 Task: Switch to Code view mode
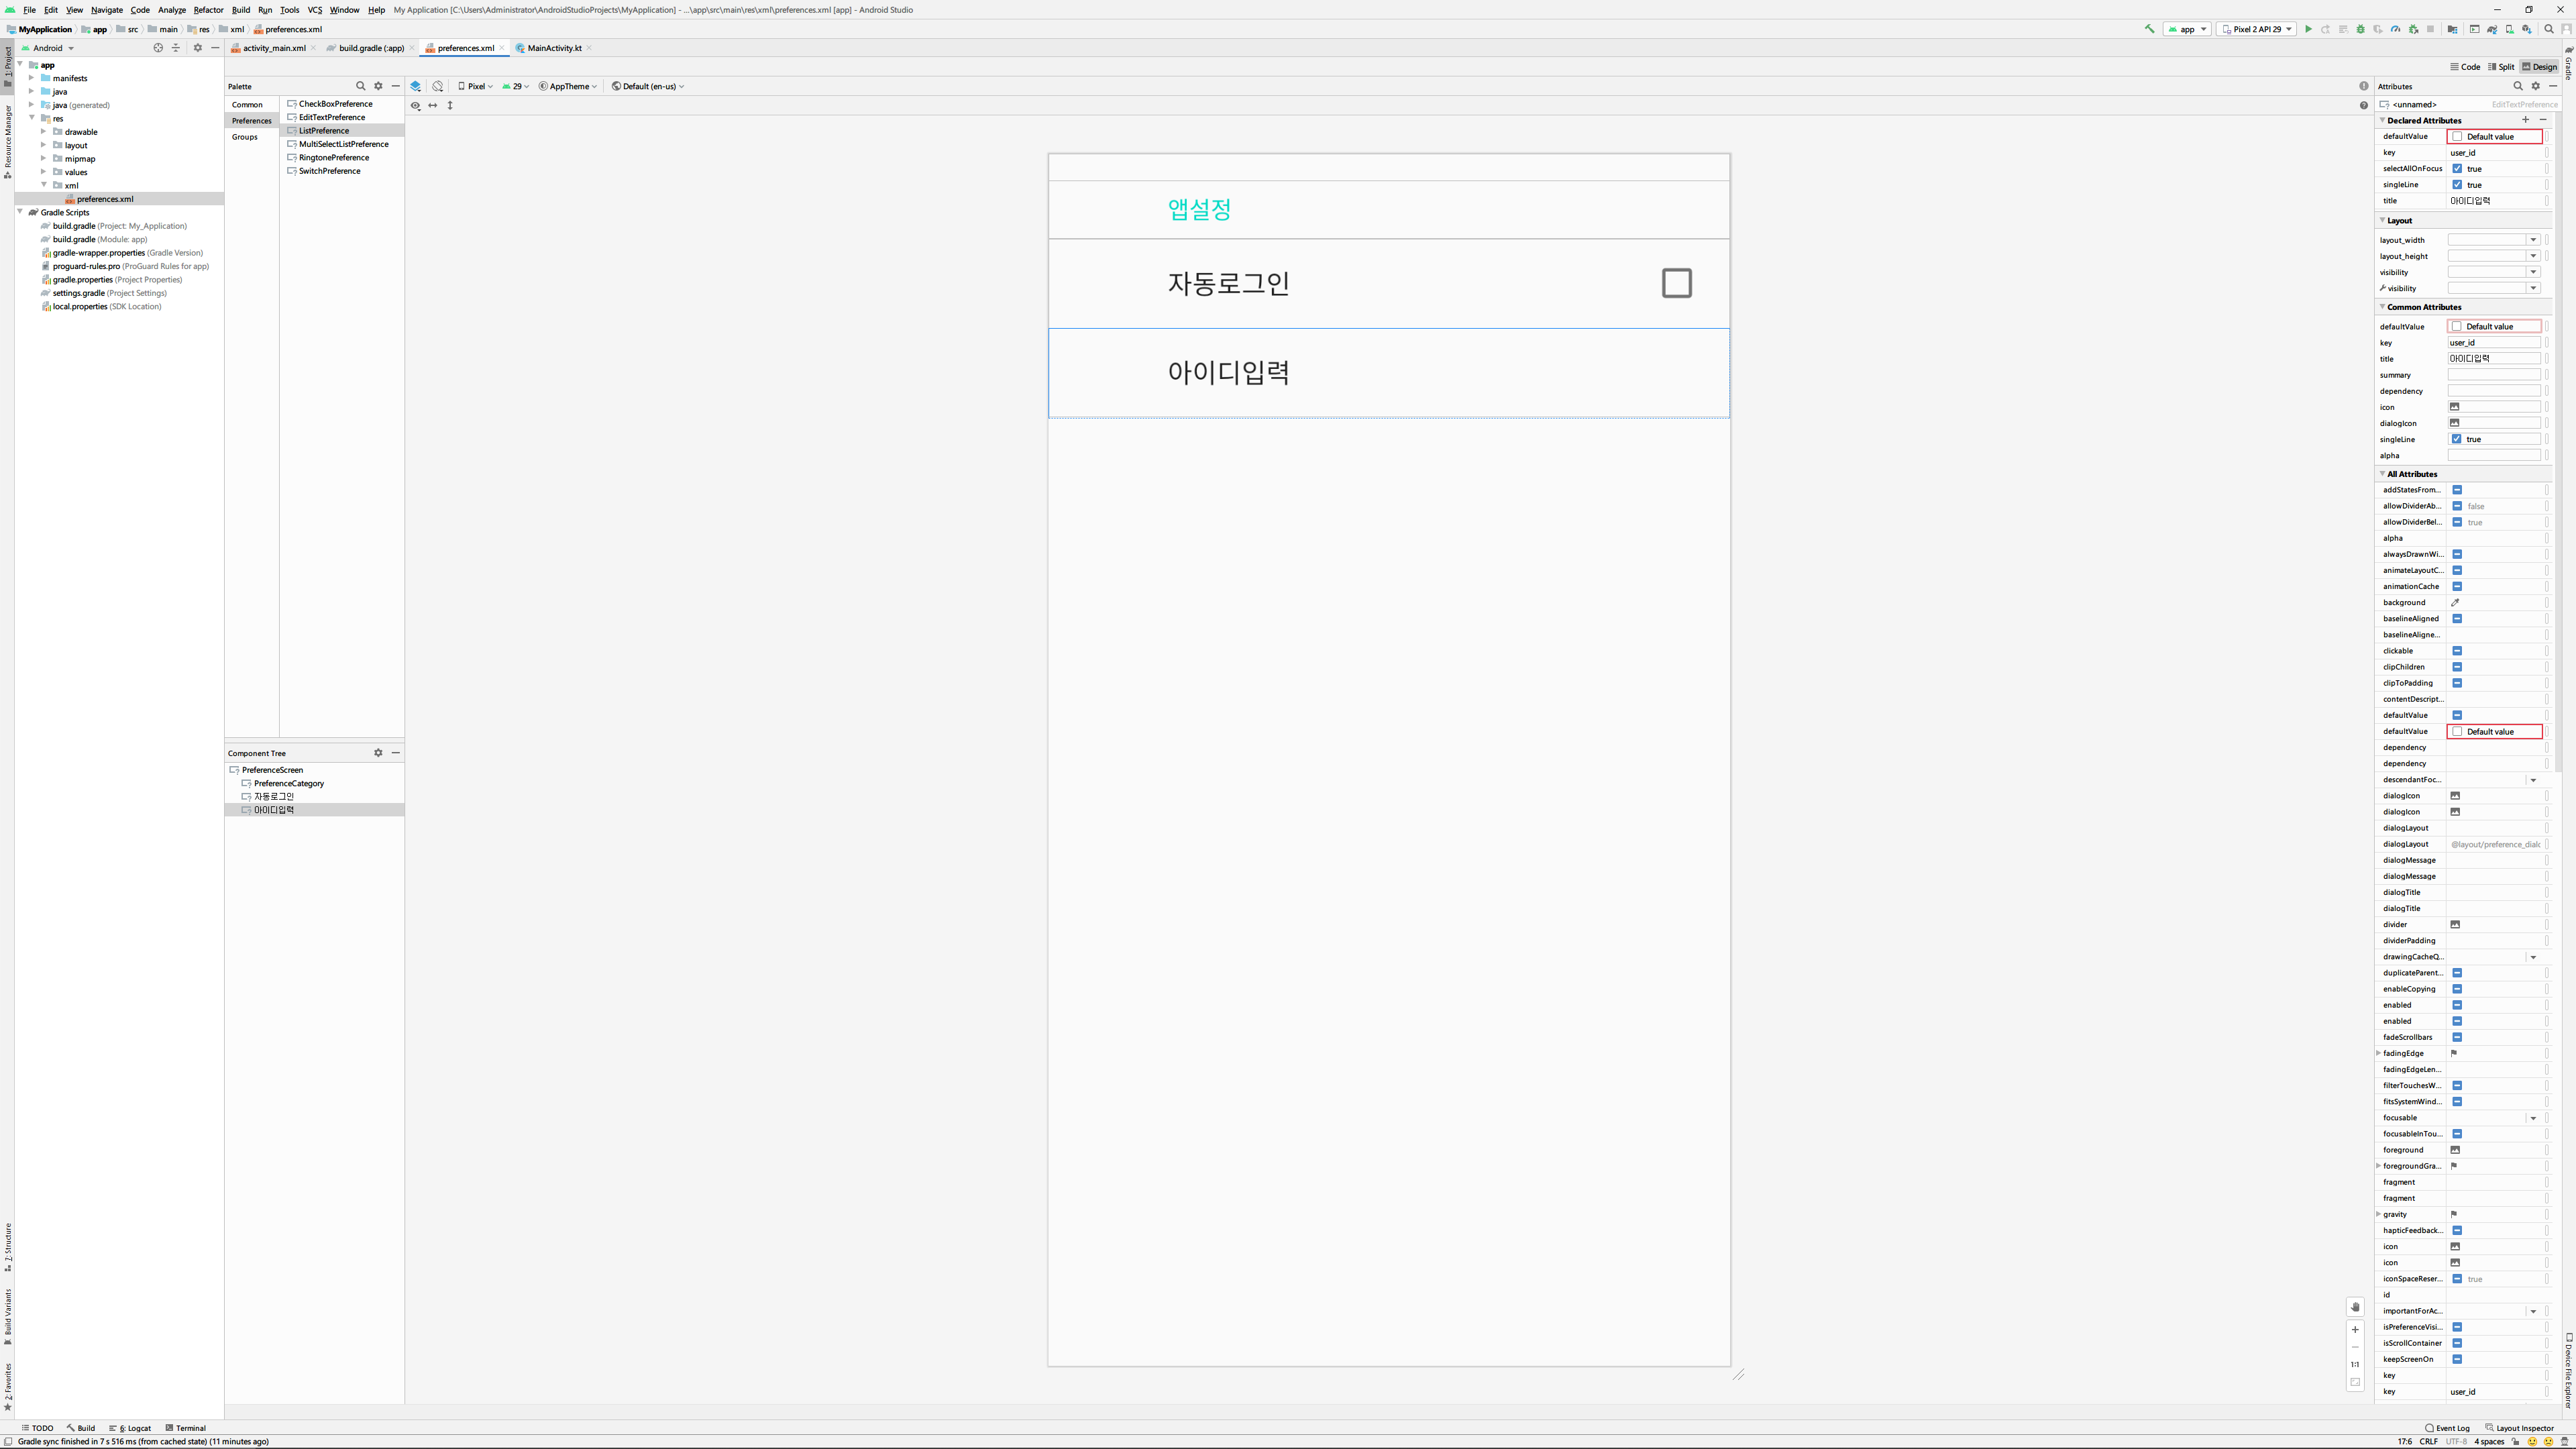click(2465, 67)
